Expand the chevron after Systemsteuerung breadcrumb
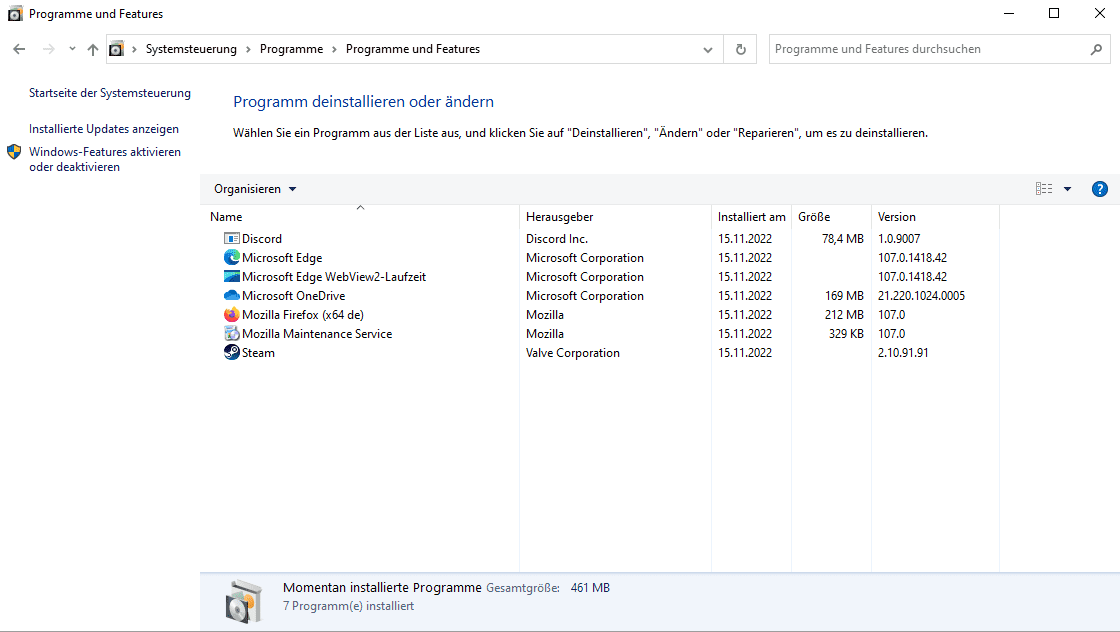 coord(249,49)
